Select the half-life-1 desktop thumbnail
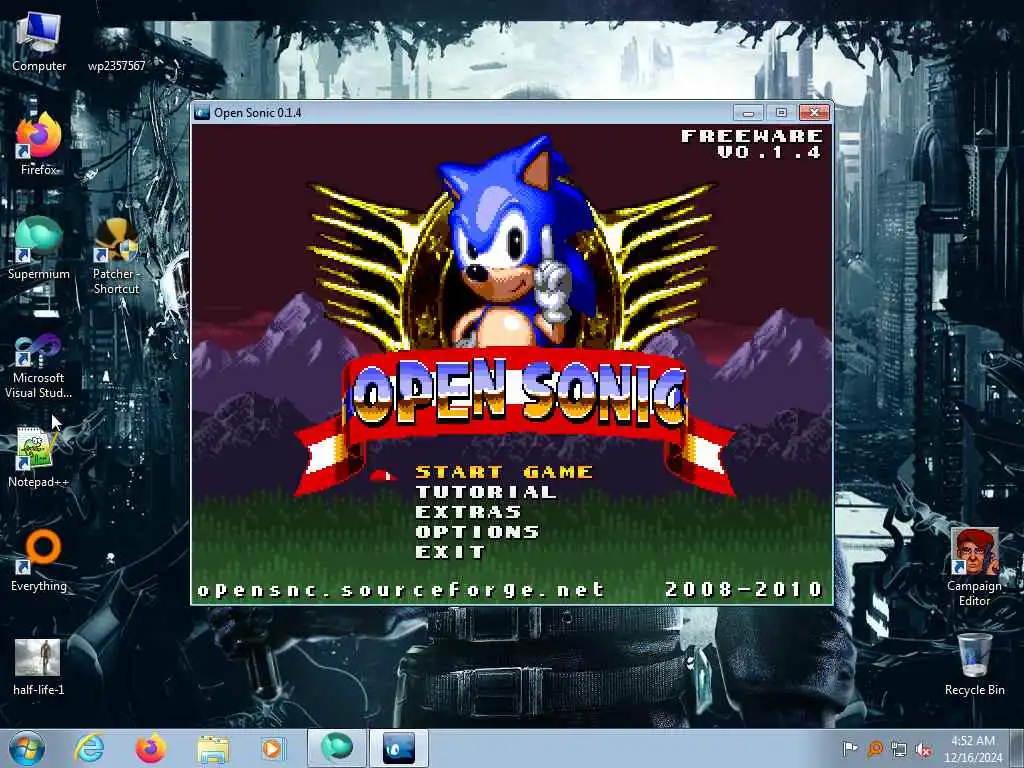 39,666
